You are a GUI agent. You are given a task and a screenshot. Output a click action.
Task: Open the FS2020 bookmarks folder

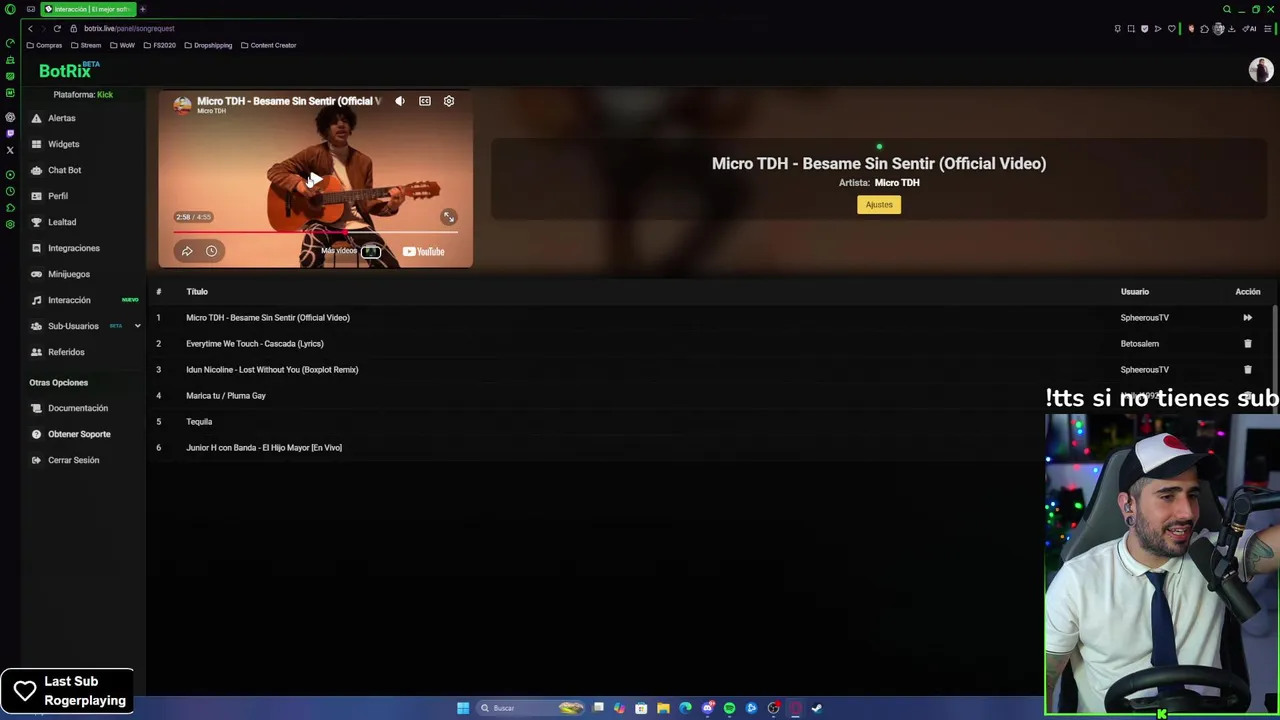click(160, 45)
